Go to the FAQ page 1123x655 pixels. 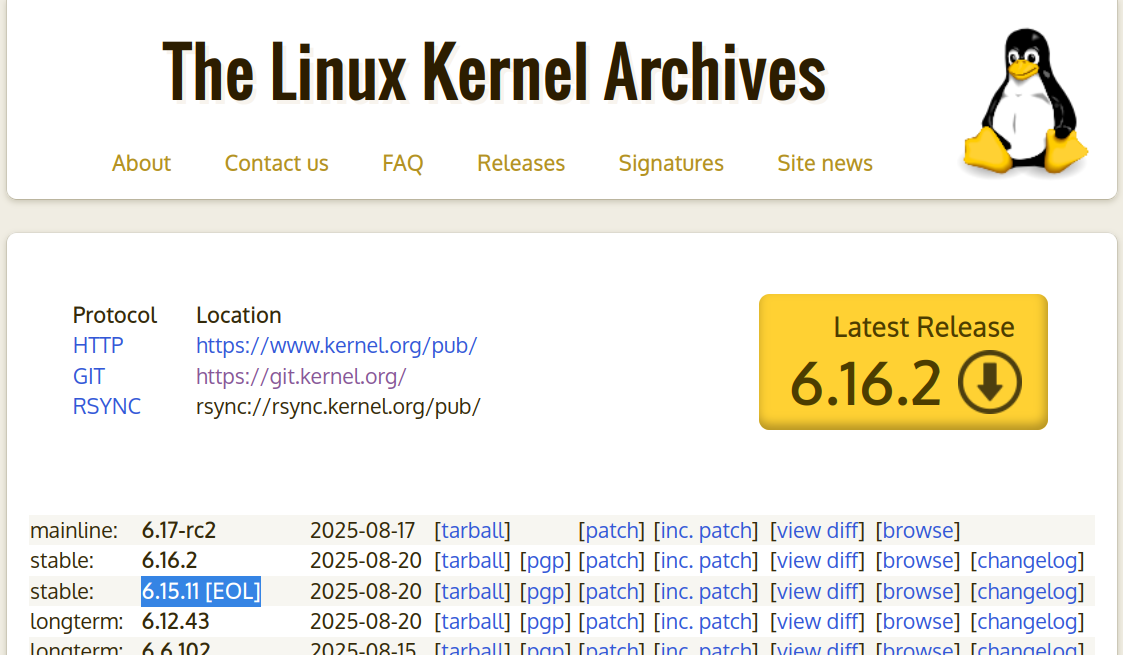402,163
